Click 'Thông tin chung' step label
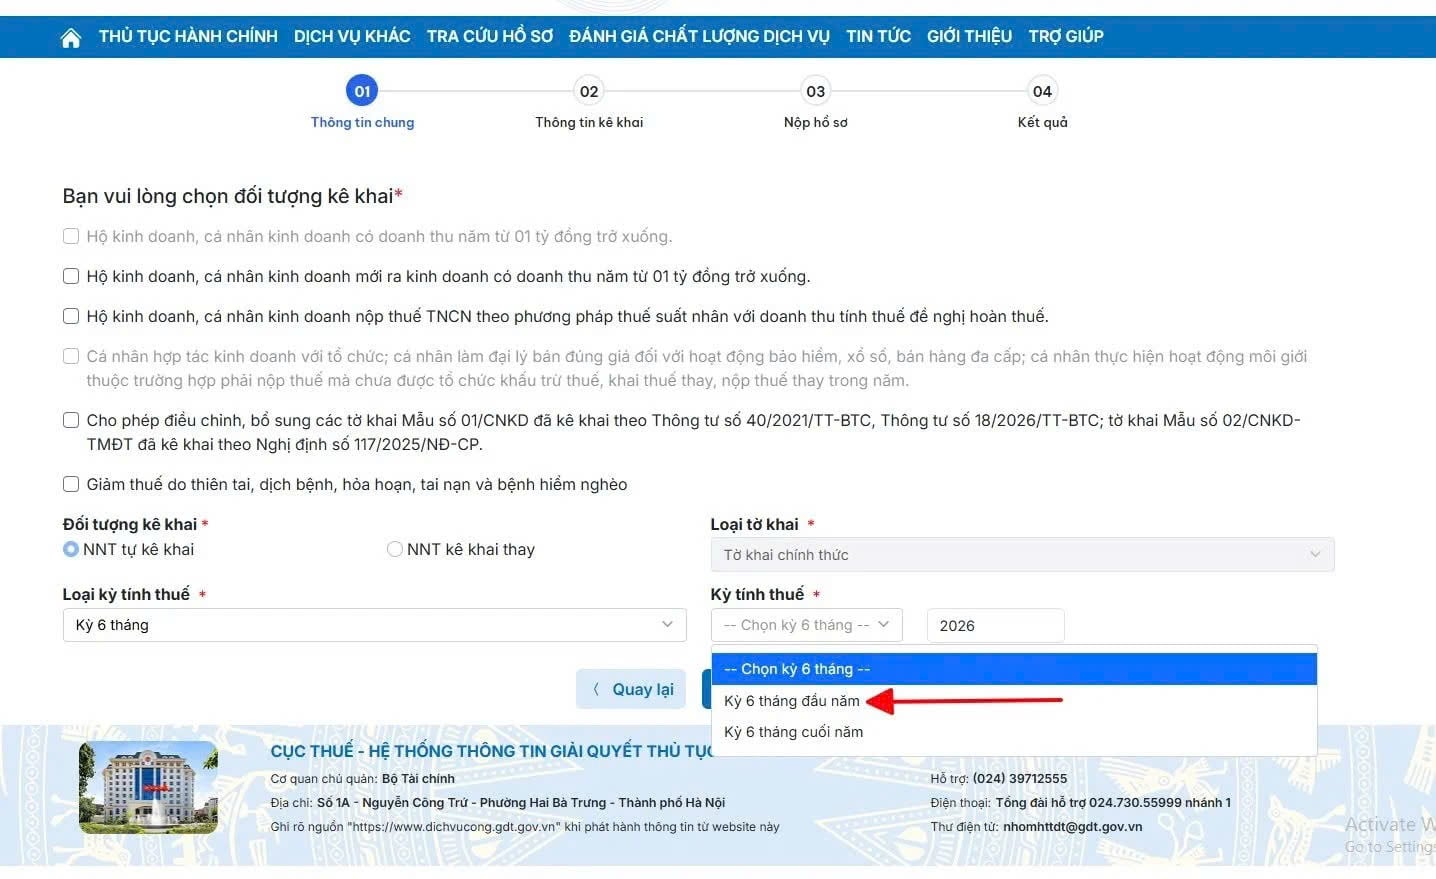This screenshot has width=1436, height=879. tap(362, 122)
